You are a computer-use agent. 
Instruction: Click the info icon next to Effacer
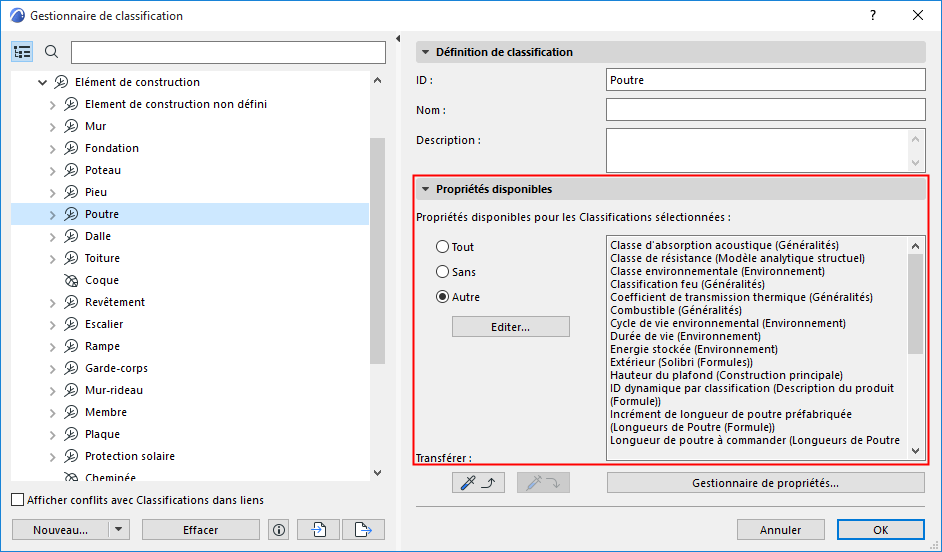tap(279, 530)
